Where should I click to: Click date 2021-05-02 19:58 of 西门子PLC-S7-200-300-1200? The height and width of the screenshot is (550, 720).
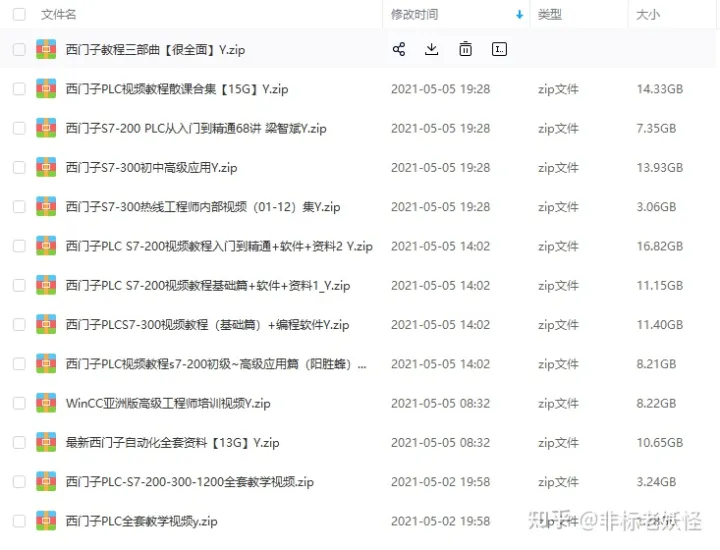440,482
